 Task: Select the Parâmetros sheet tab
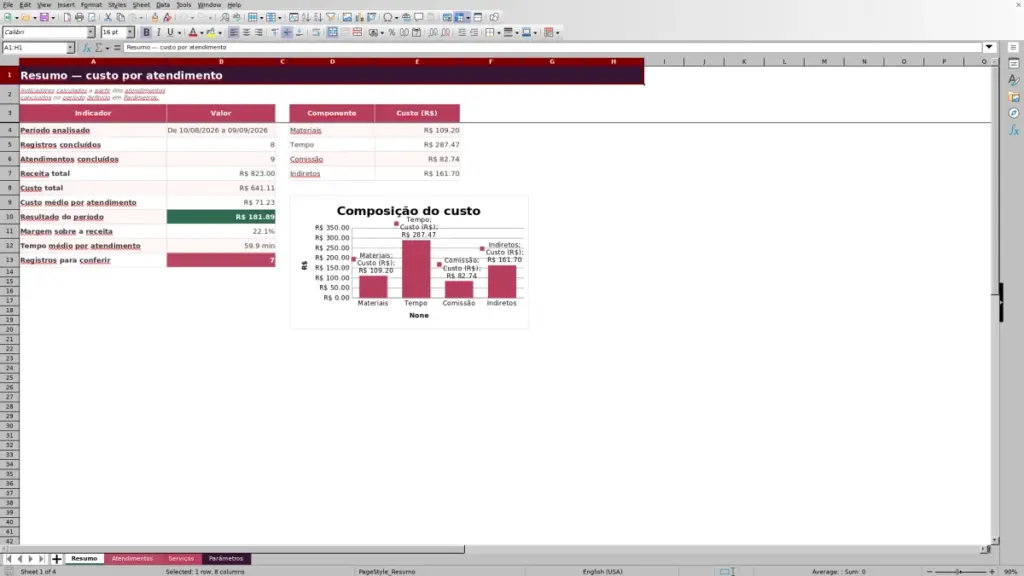[x=226, y=559]
